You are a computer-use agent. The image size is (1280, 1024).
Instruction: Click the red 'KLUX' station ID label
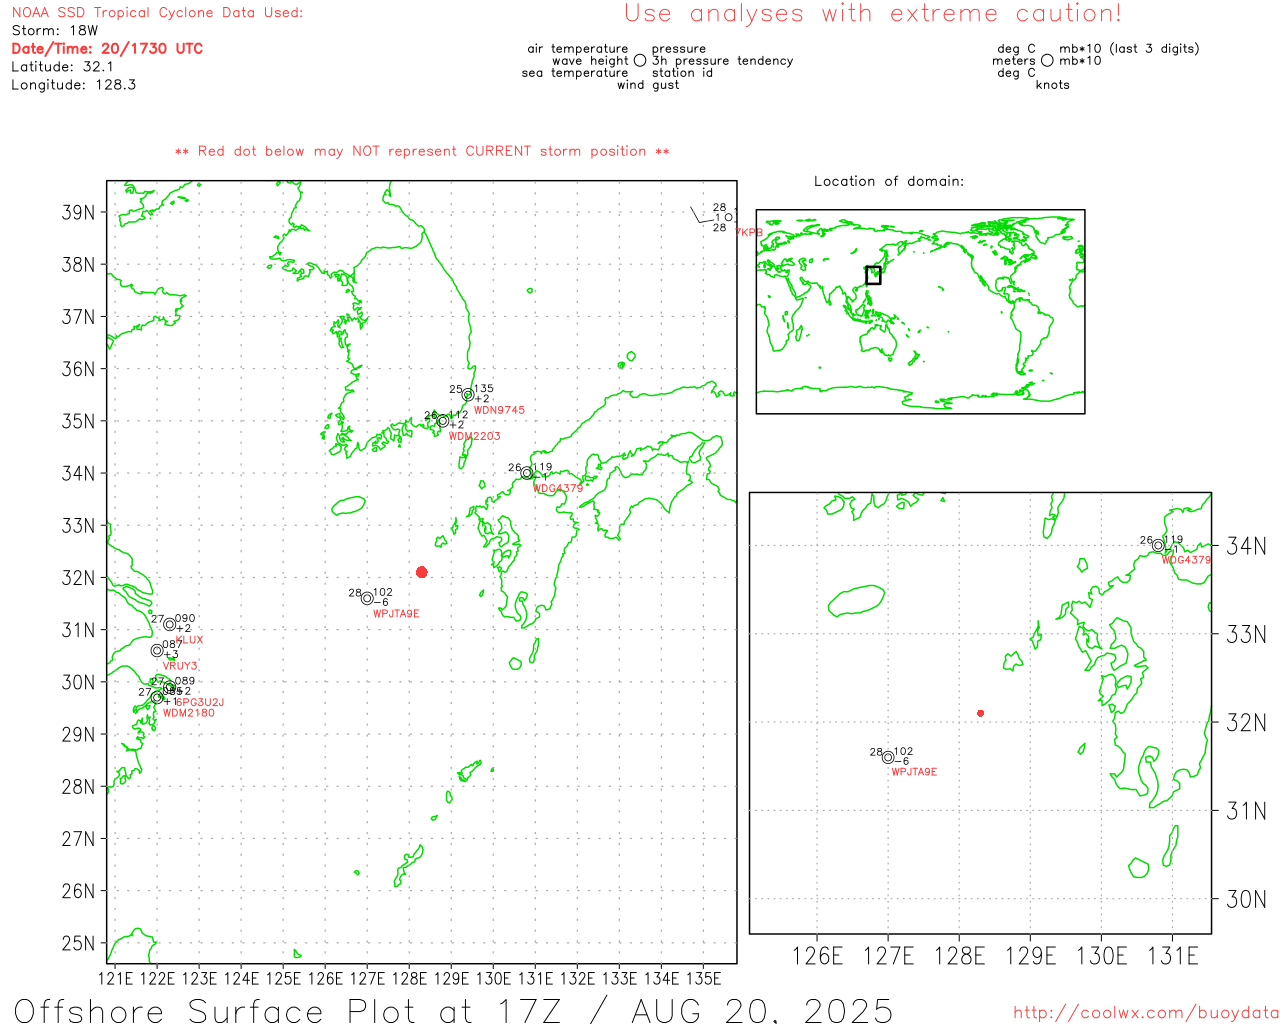tap(189, 640)
